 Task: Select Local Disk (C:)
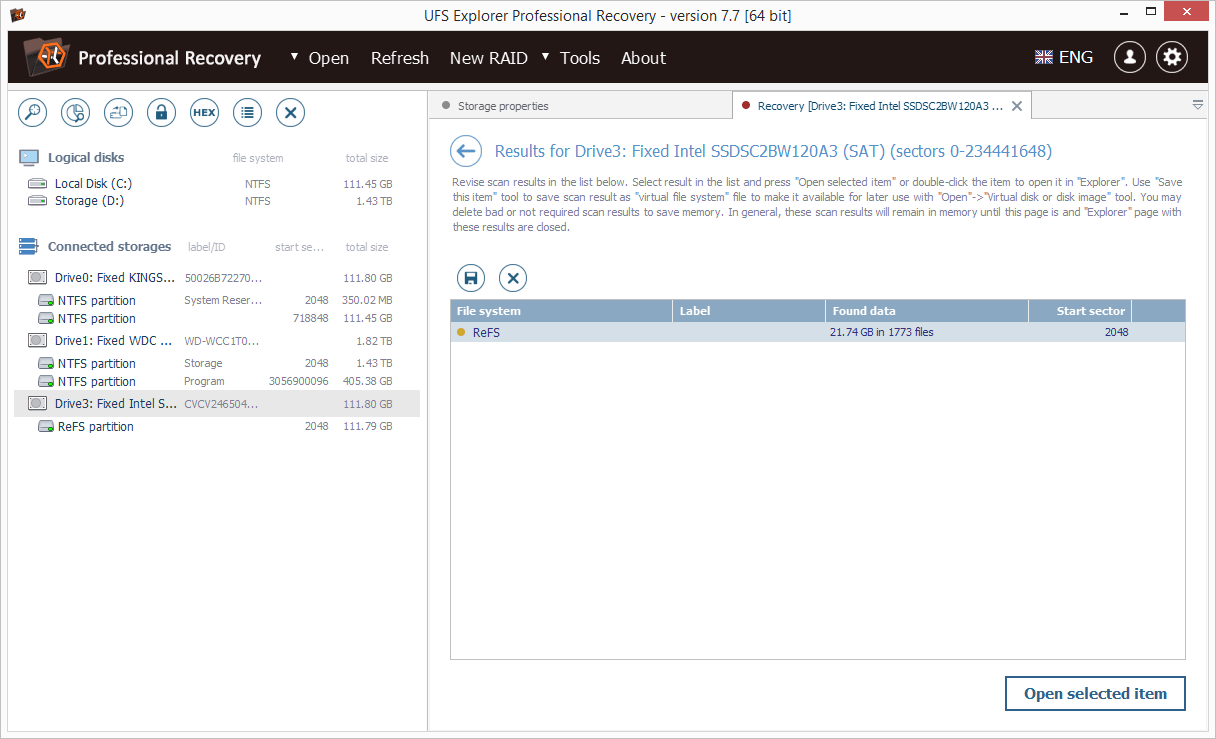click(x=219, y=184)
